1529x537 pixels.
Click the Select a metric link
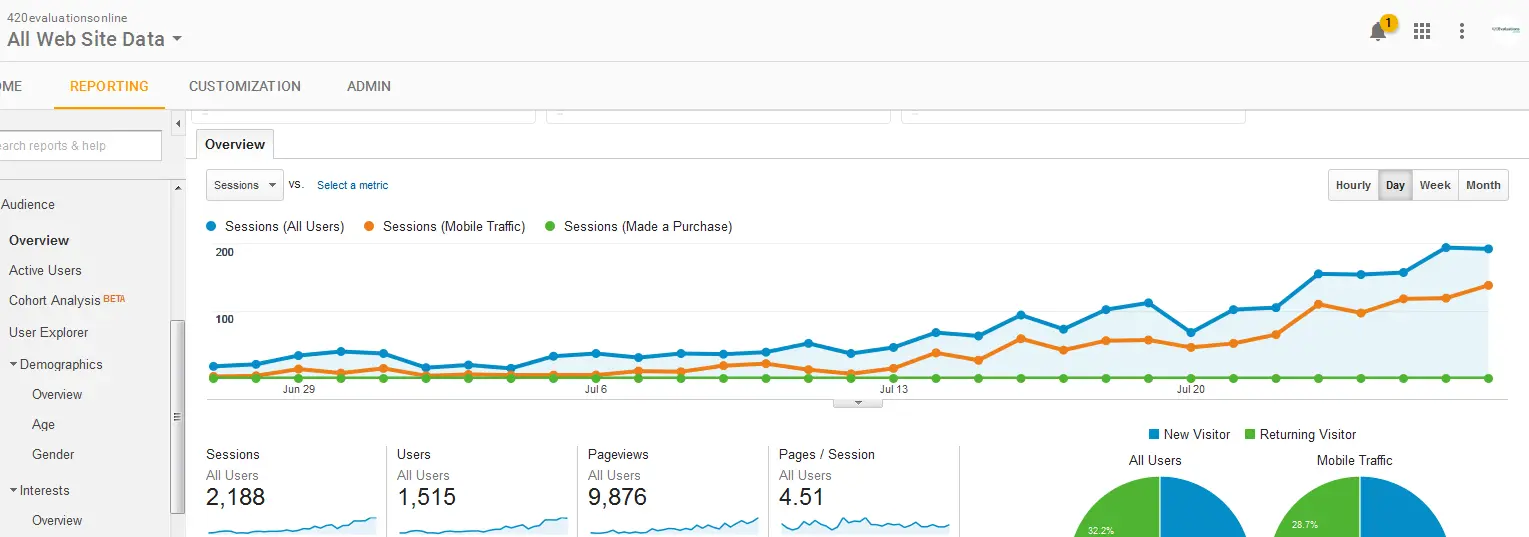coord(352,185)
